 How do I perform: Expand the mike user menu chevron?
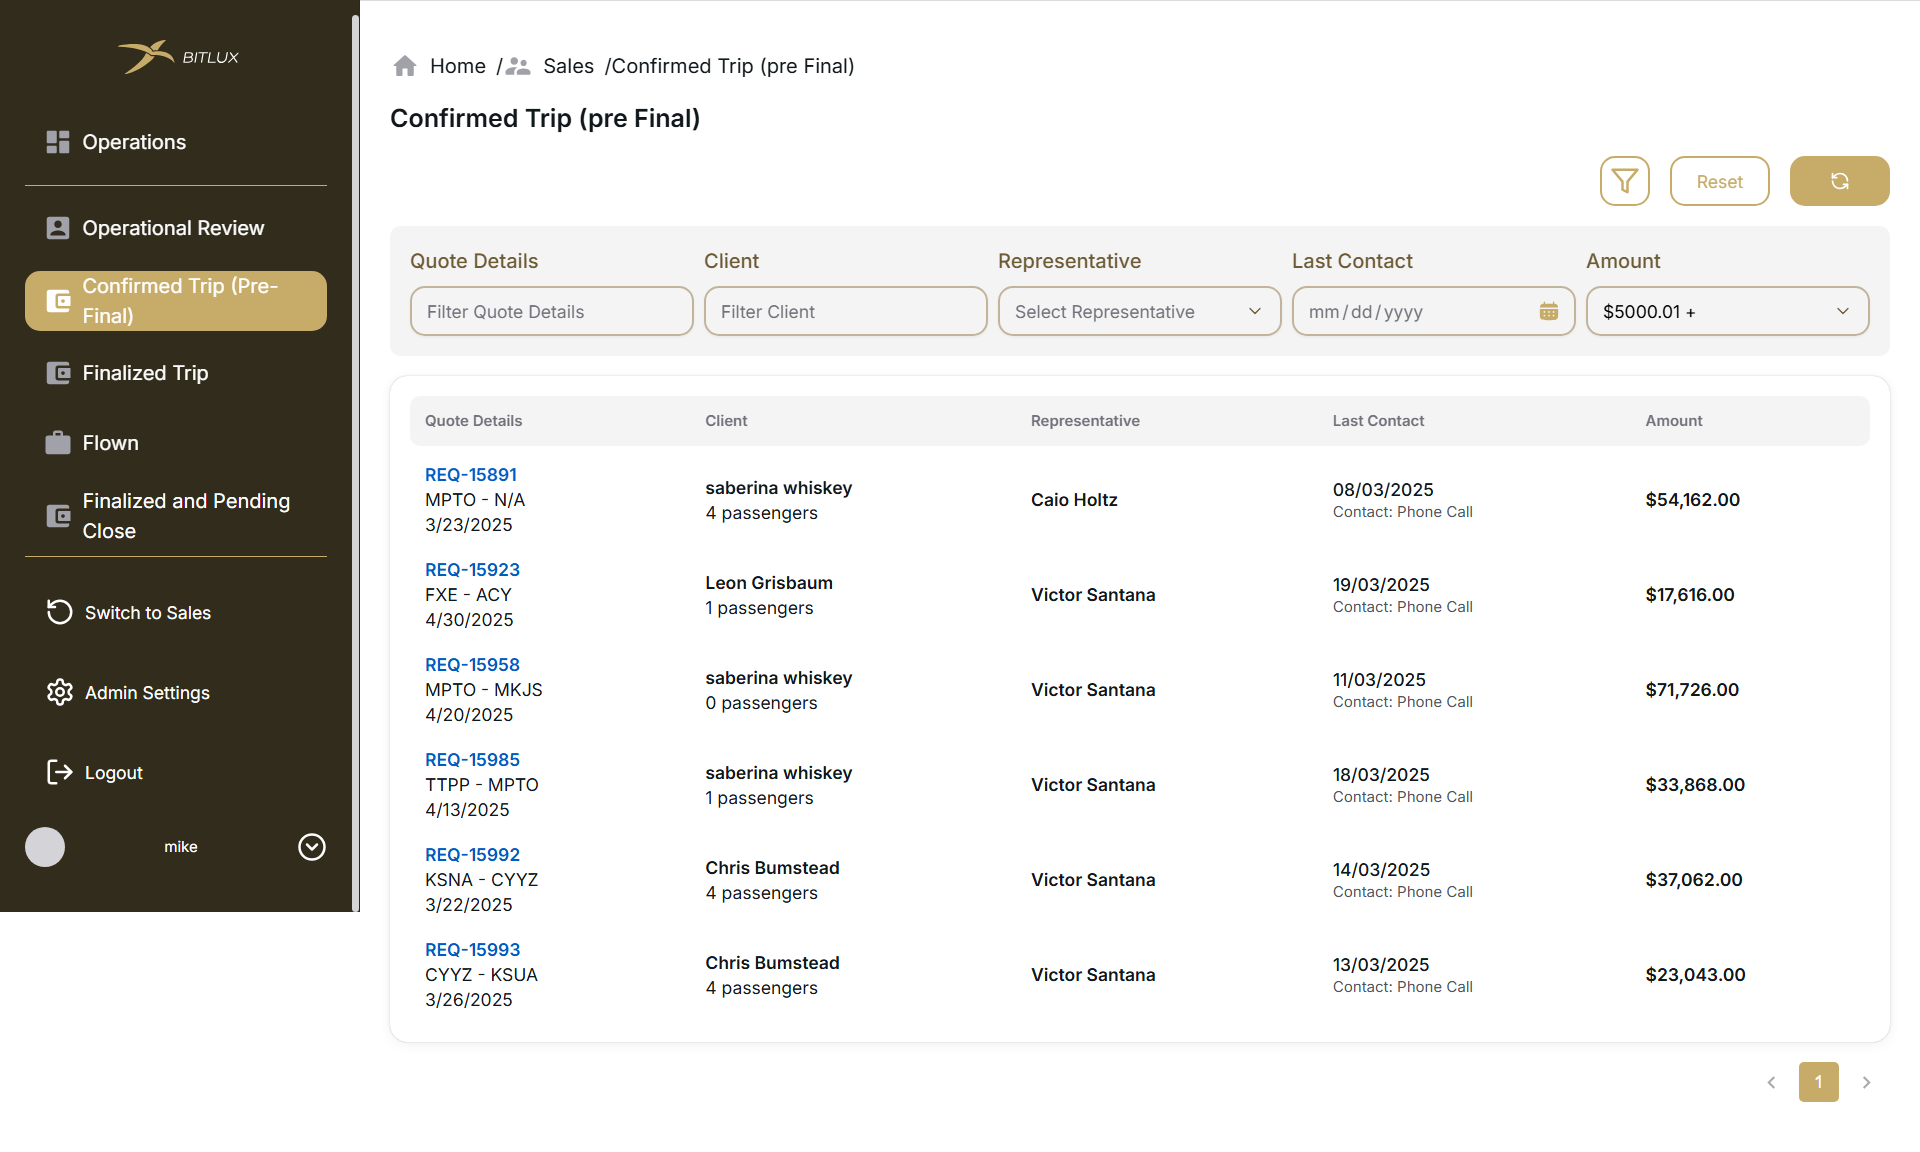[312, 847]
